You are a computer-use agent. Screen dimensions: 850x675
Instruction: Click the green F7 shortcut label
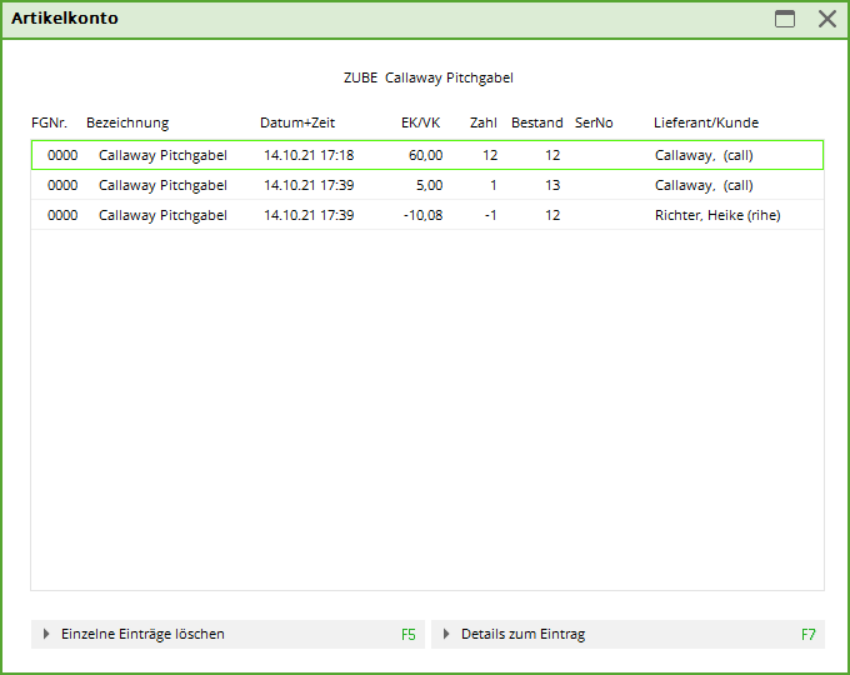(x=808, y=634)
